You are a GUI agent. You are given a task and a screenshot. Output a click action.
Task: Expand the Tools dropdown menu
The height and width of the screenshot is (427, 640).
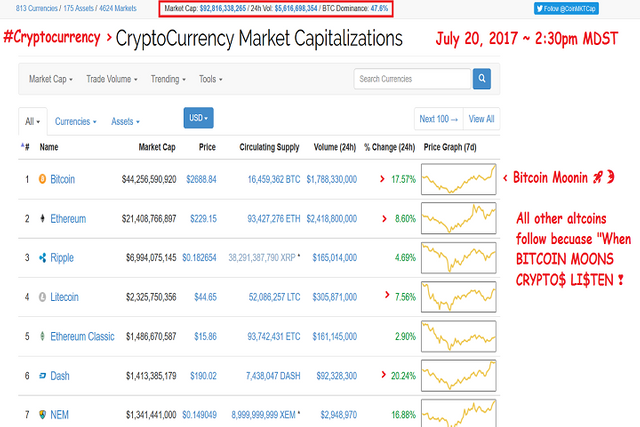[x=210, y=79]
